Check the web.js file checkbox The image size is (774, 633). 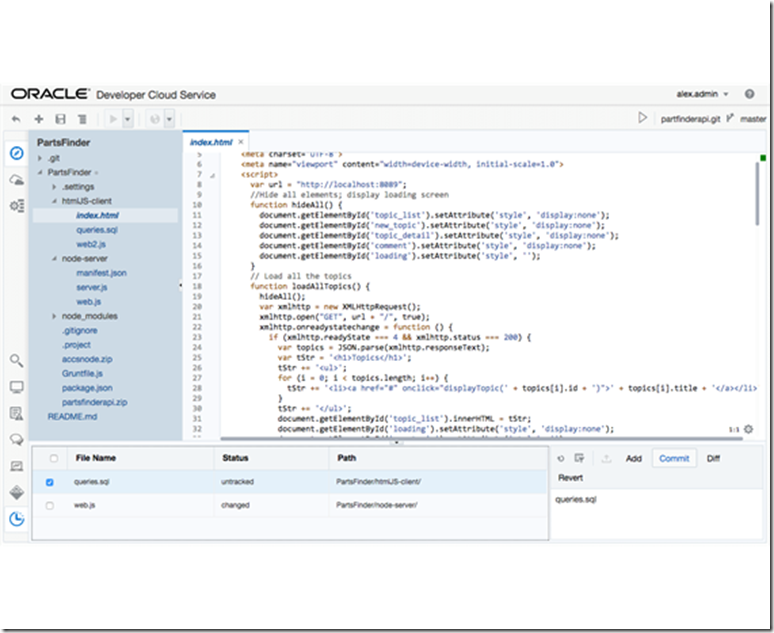coord(51,506)
